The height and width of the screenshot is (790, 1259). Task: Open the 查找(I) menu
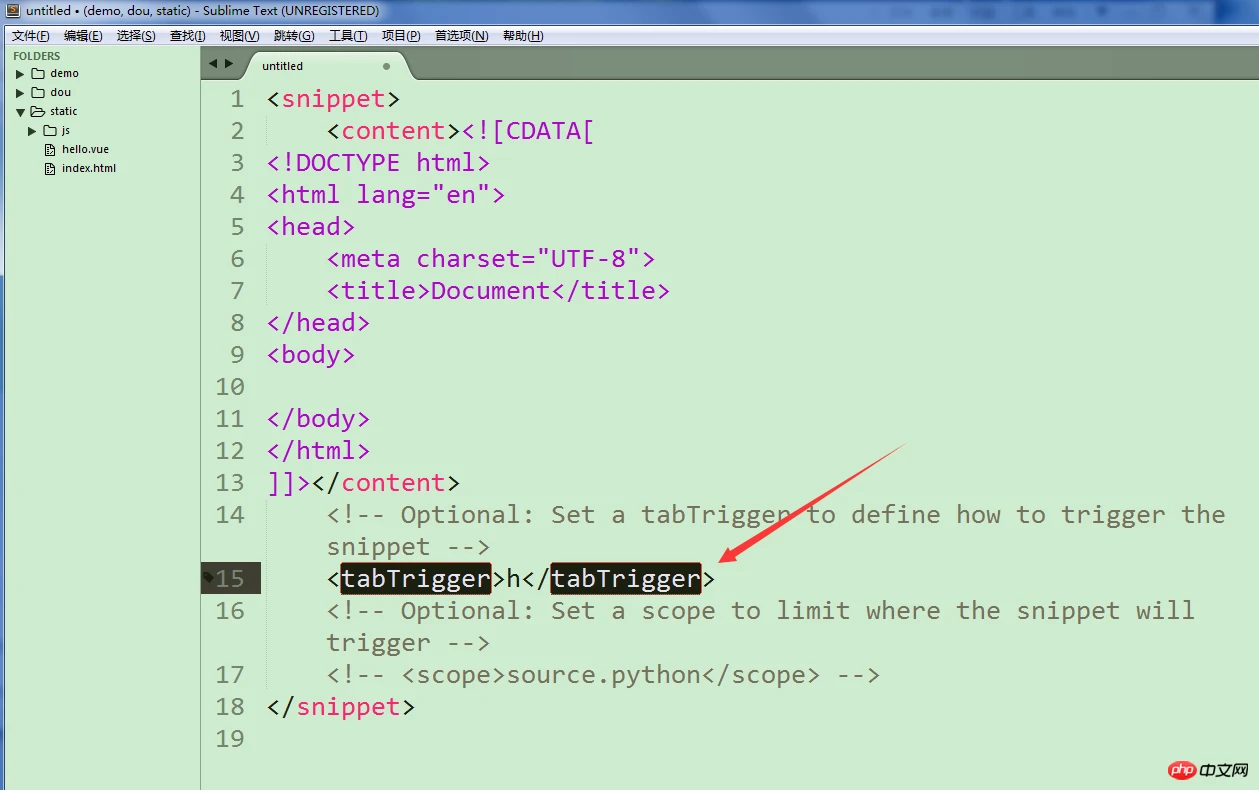click(x=188, y=36)
